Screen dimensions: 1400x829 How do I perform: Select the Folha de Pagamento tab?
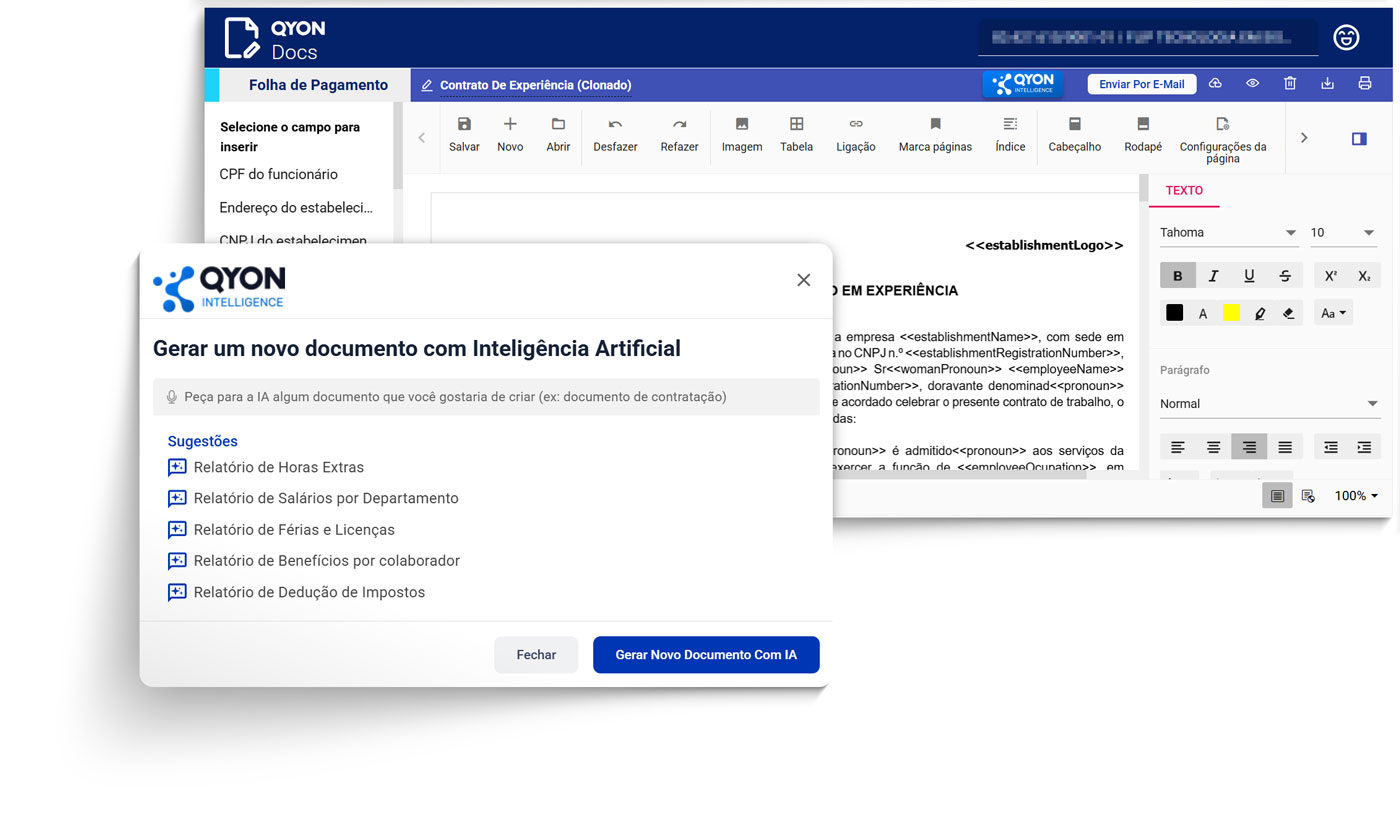coord(318,85)
